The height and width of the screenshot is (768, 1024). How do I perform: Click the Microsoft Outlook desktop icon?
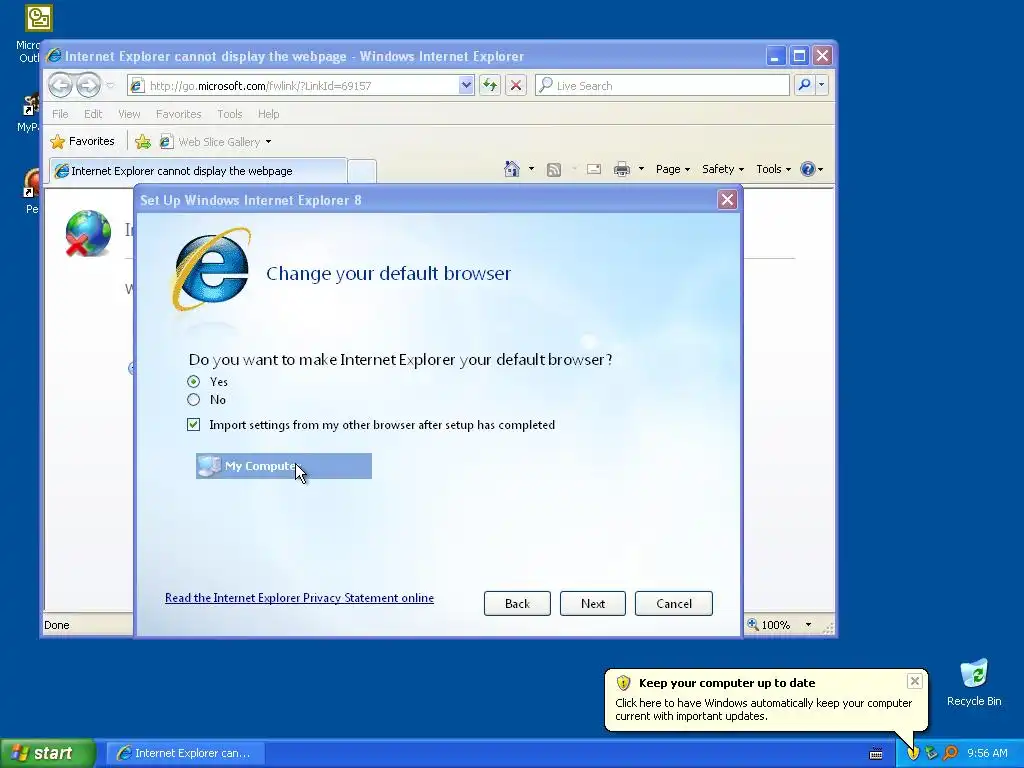click(39, 18)
